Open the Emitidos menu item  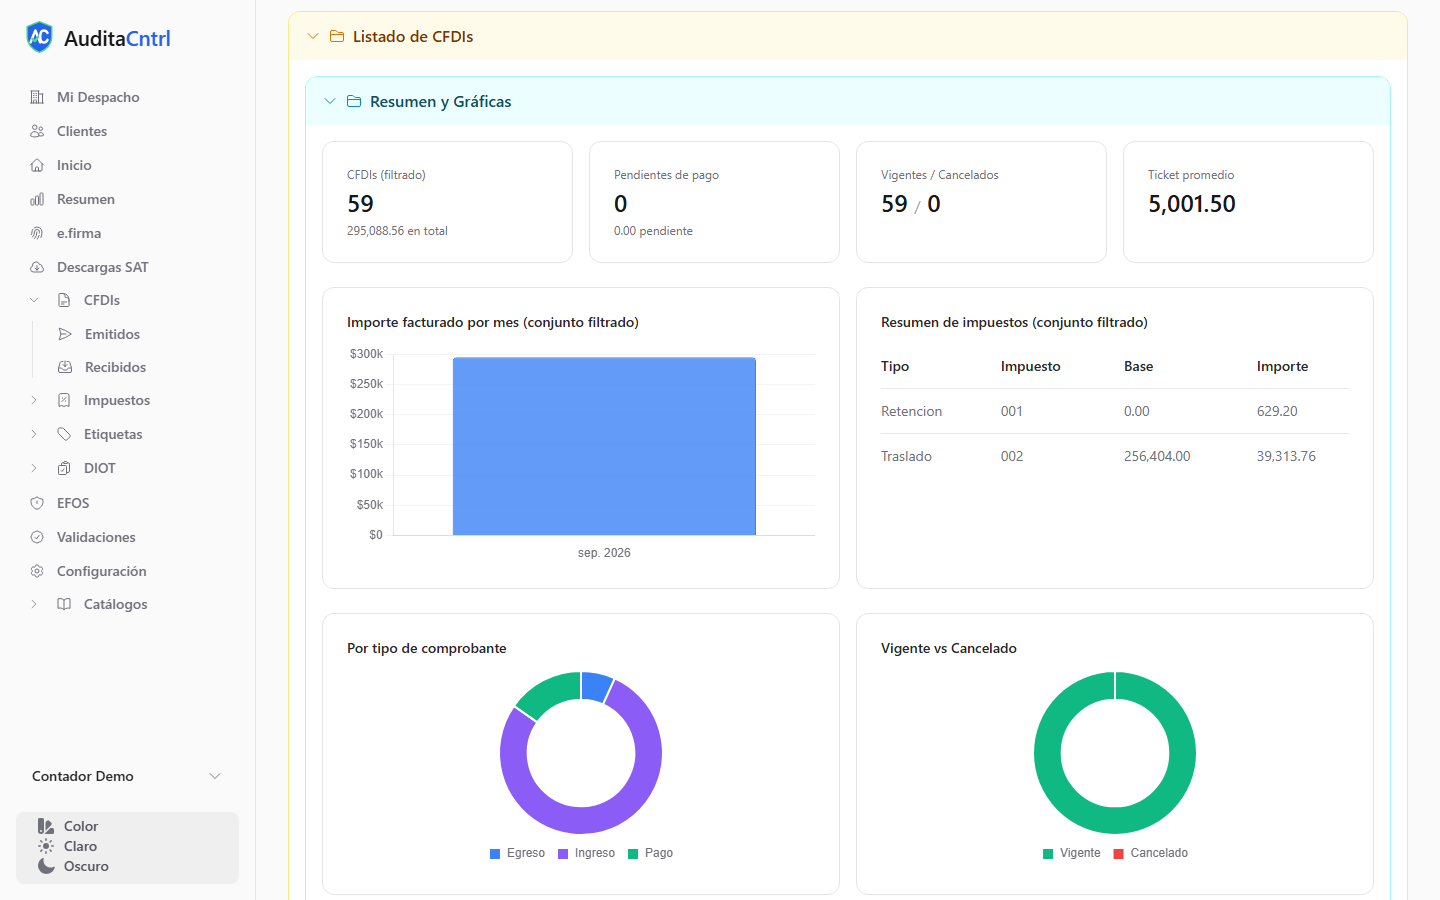click(x=112, y=334)
